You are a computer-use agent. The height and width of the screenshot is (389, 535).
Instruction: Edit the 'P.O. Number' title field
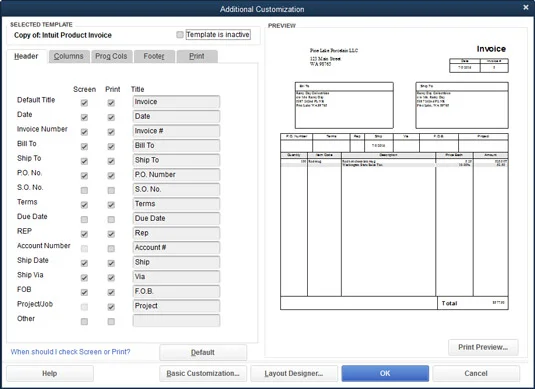176,175
